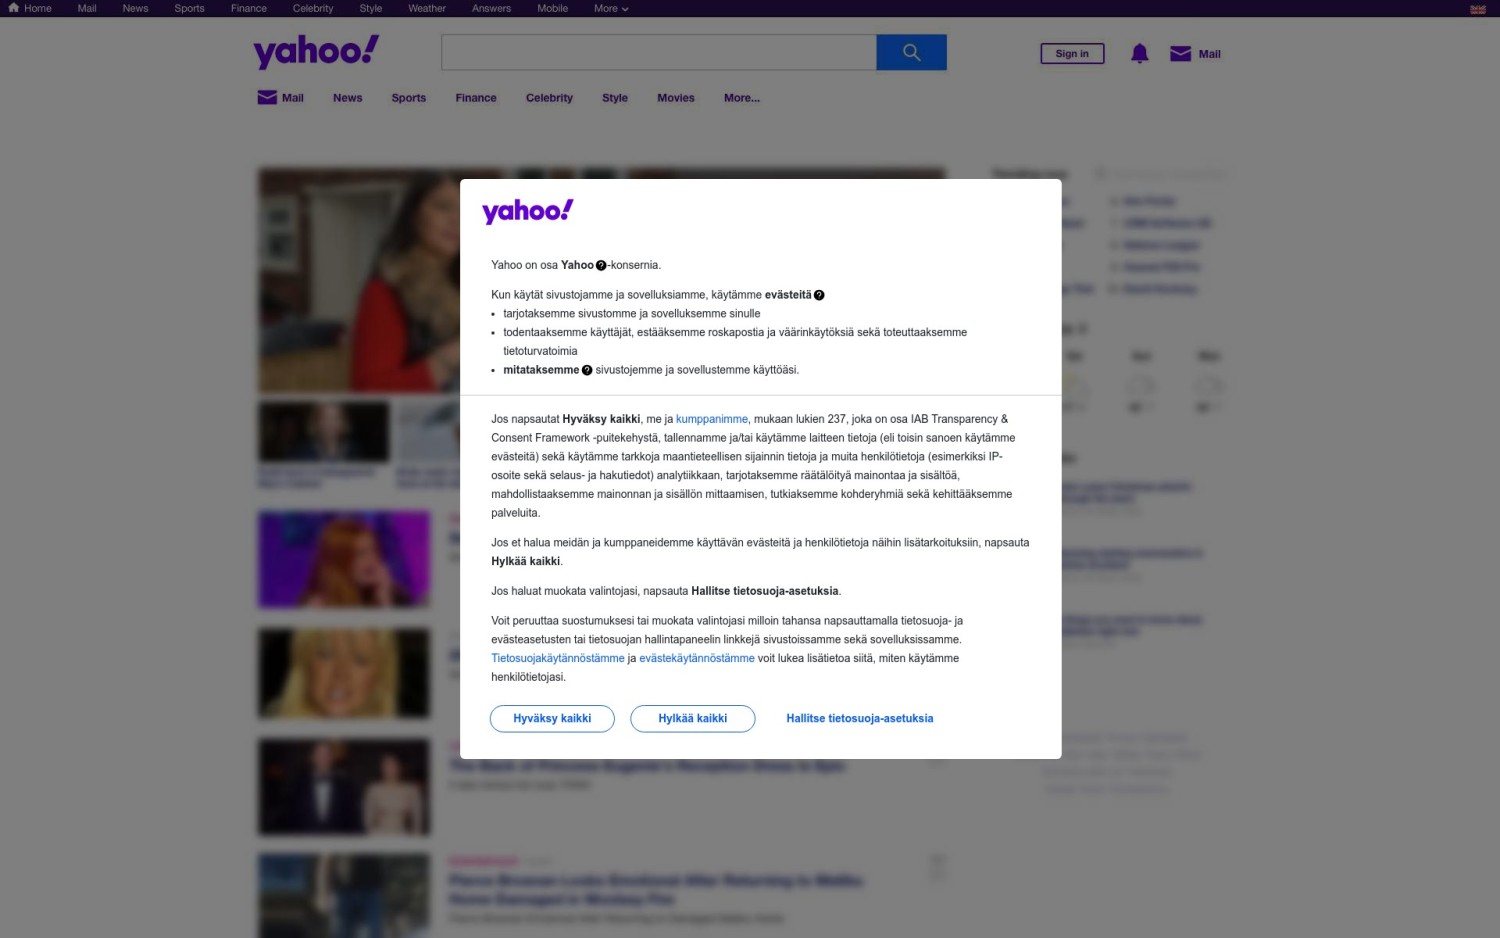Open the Weather item in the top bar
1500x938 pixels.
click(427, 8)
